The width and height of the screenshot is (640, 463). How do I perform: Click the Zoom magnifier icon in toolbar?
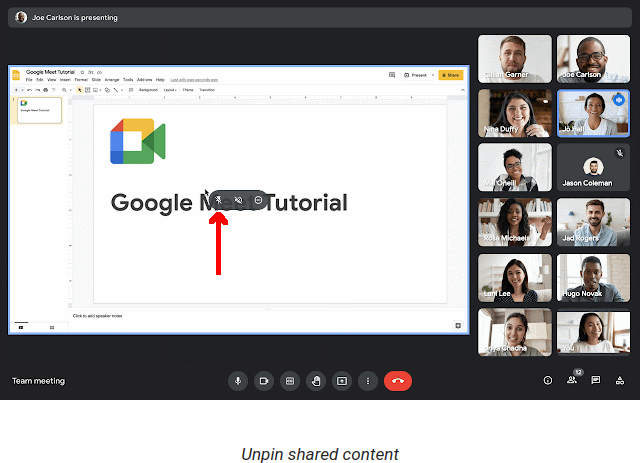tap(64, 90)
